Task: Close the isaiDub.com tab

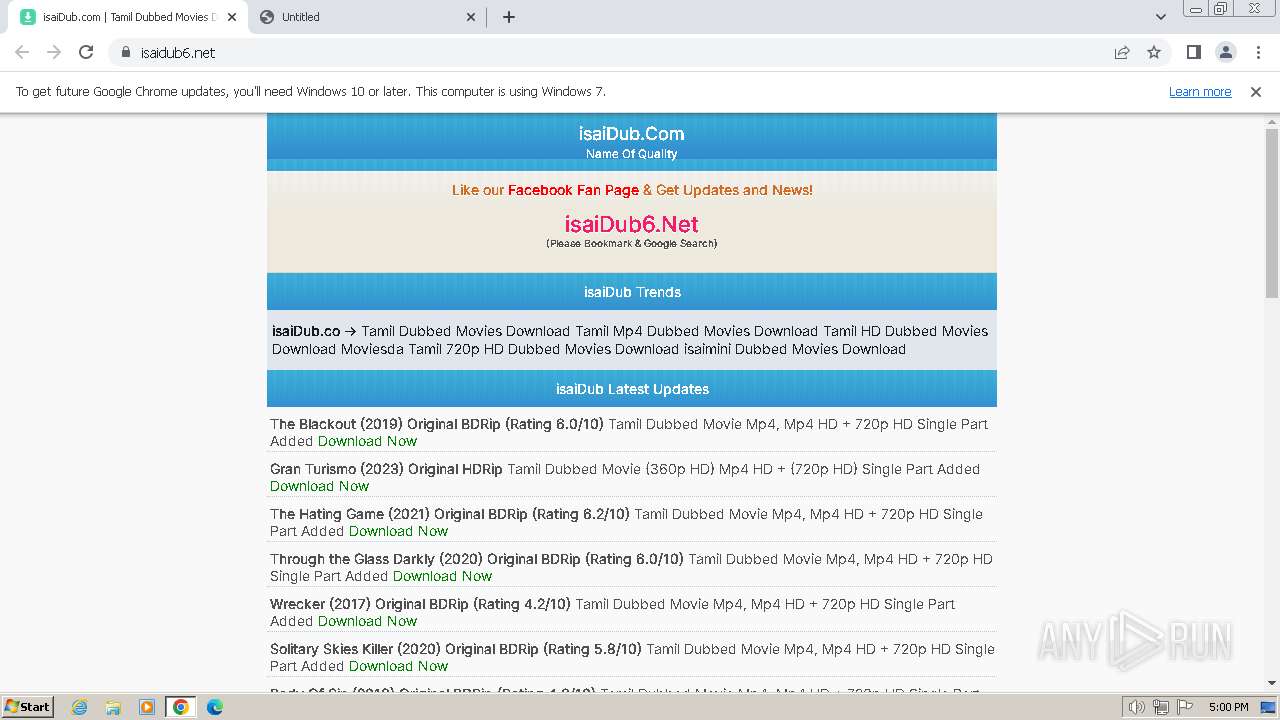Action: 232,17
